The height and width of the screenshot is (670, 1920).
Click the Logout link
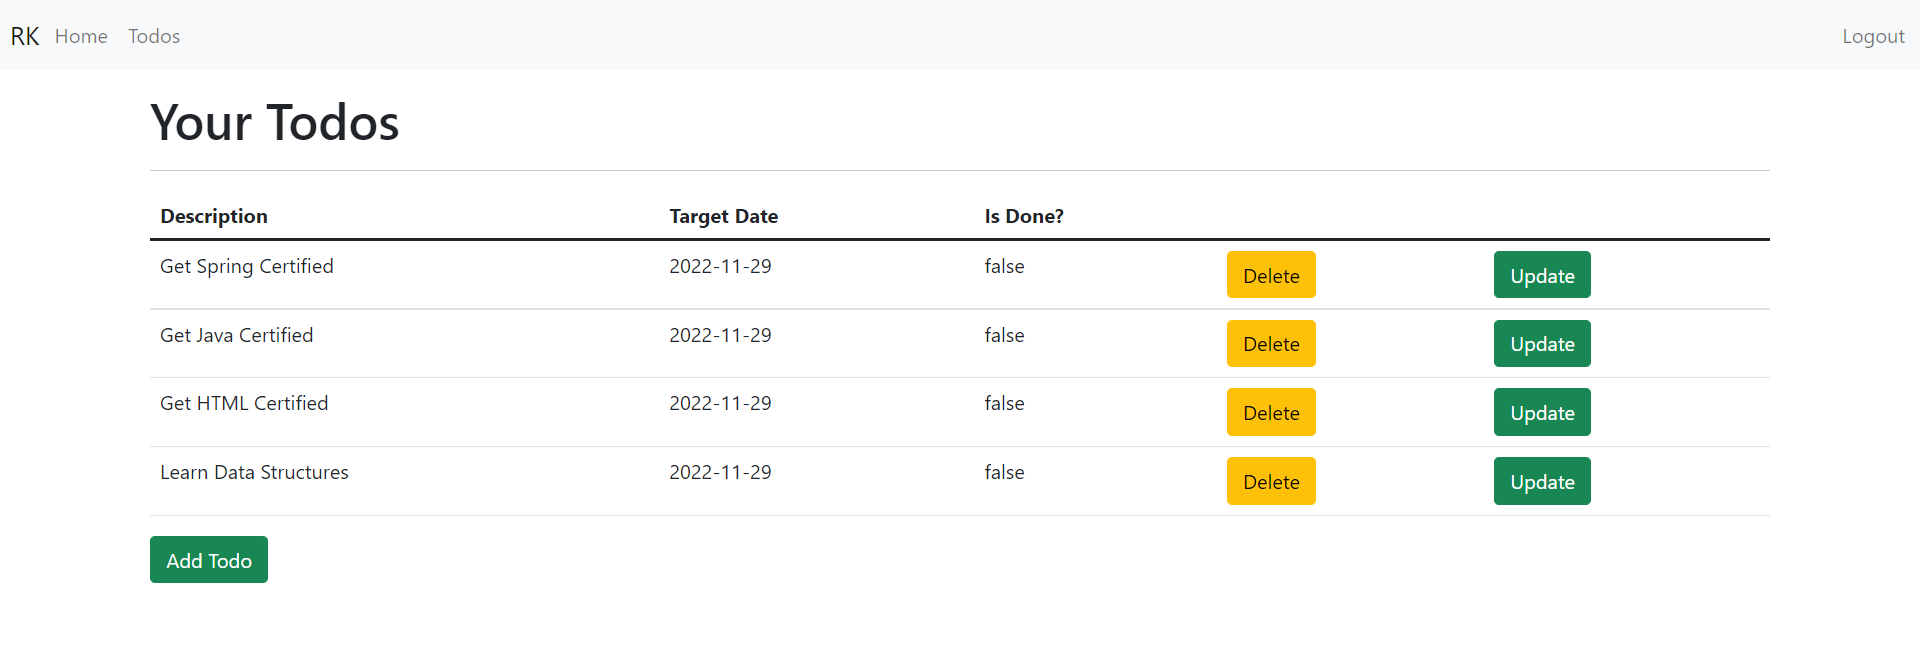1873,36
